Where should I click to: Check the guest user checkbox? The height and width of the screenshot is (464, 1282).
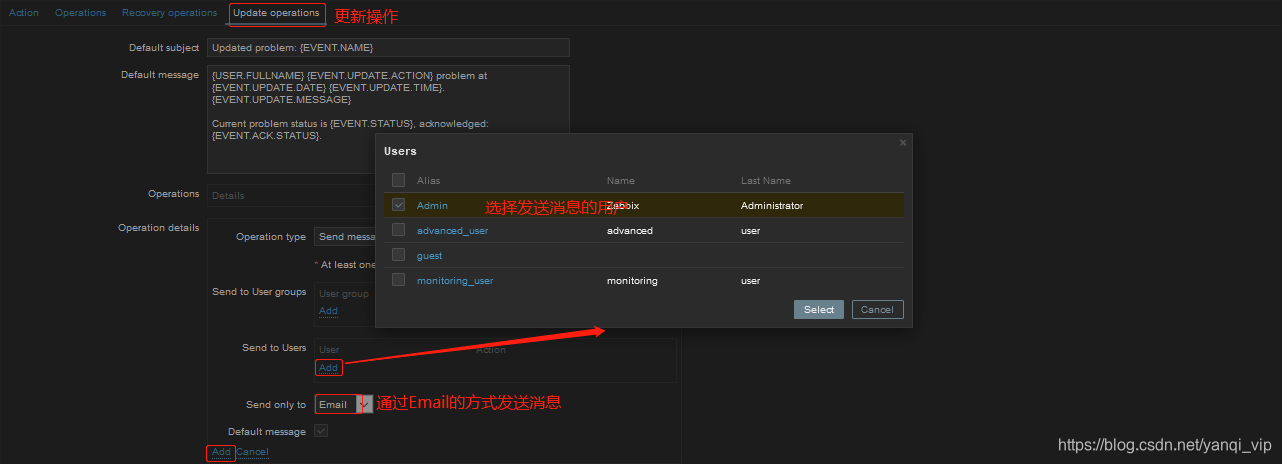399,255
